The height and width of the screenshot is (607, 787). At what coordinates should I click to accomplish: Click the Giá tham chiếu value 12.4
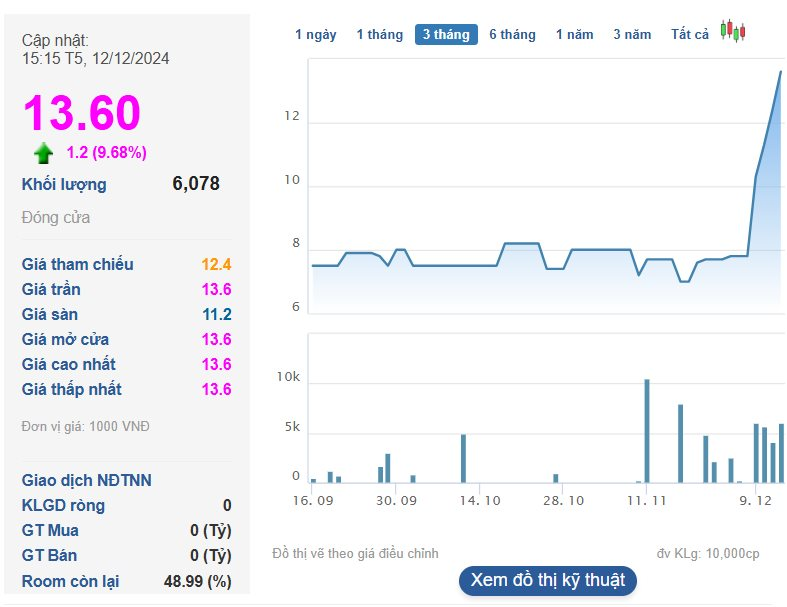(216, 265)
